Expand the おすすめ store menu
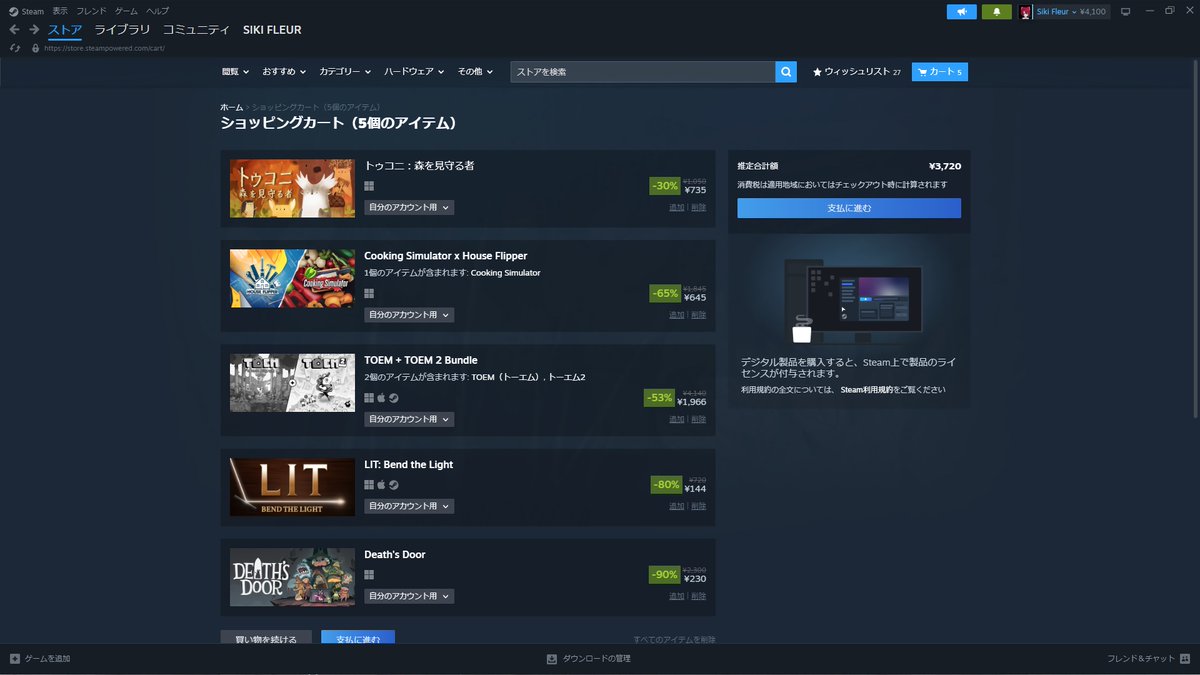This screenshot has height=675, width=1200. (x=284, y=72)
